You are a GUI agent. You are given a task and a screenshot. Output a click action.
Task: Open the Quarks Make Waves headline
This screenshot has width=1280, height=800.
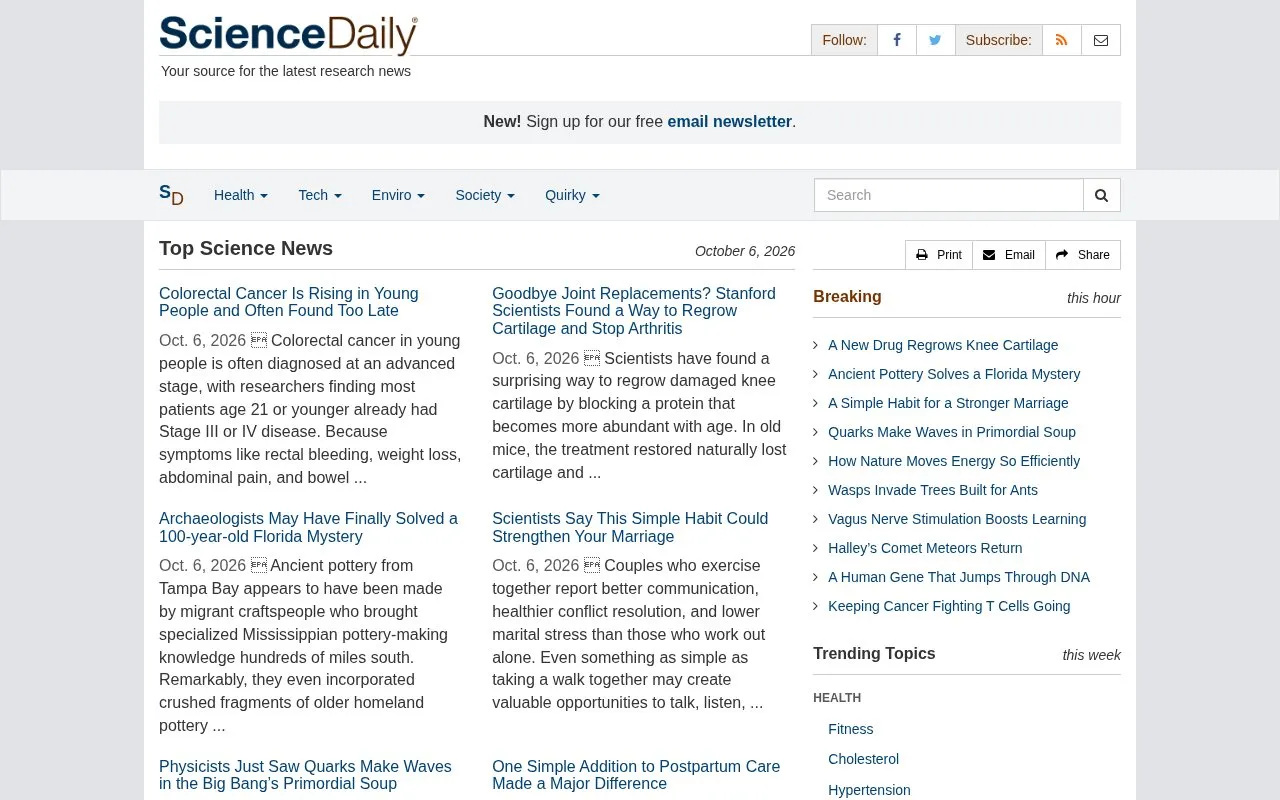[305, 775]
